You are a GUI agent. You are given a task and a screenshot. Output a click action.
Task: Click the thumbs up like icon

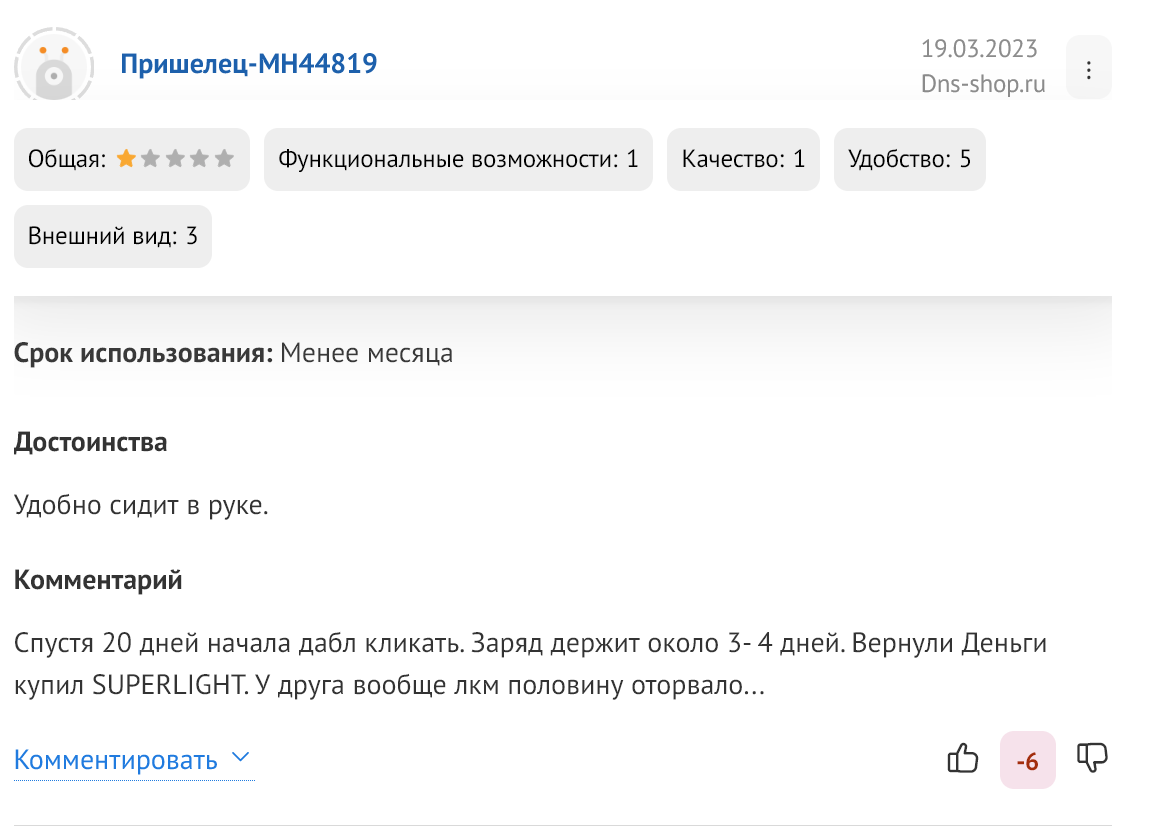963,758
